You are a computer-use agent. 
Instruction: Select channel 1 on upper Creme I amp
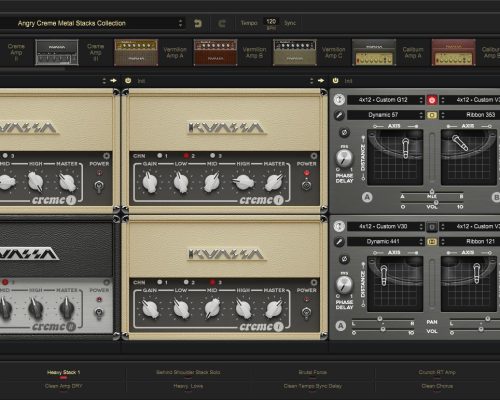[x=160, y=156]
